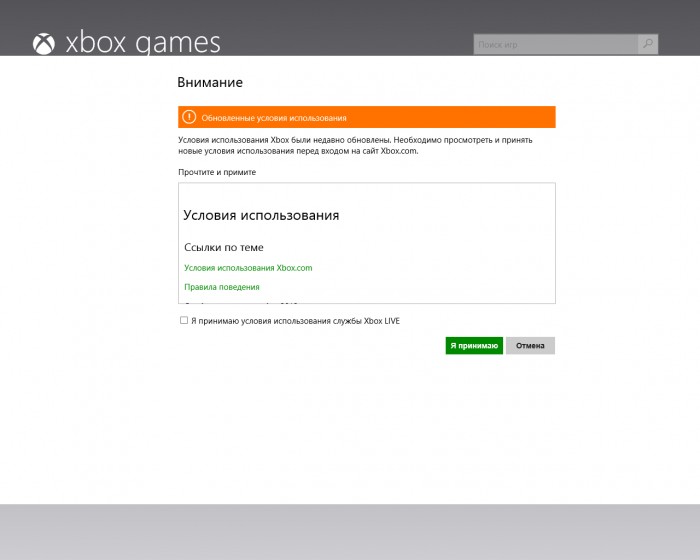Click the «Отмена» button

point(530,346)
